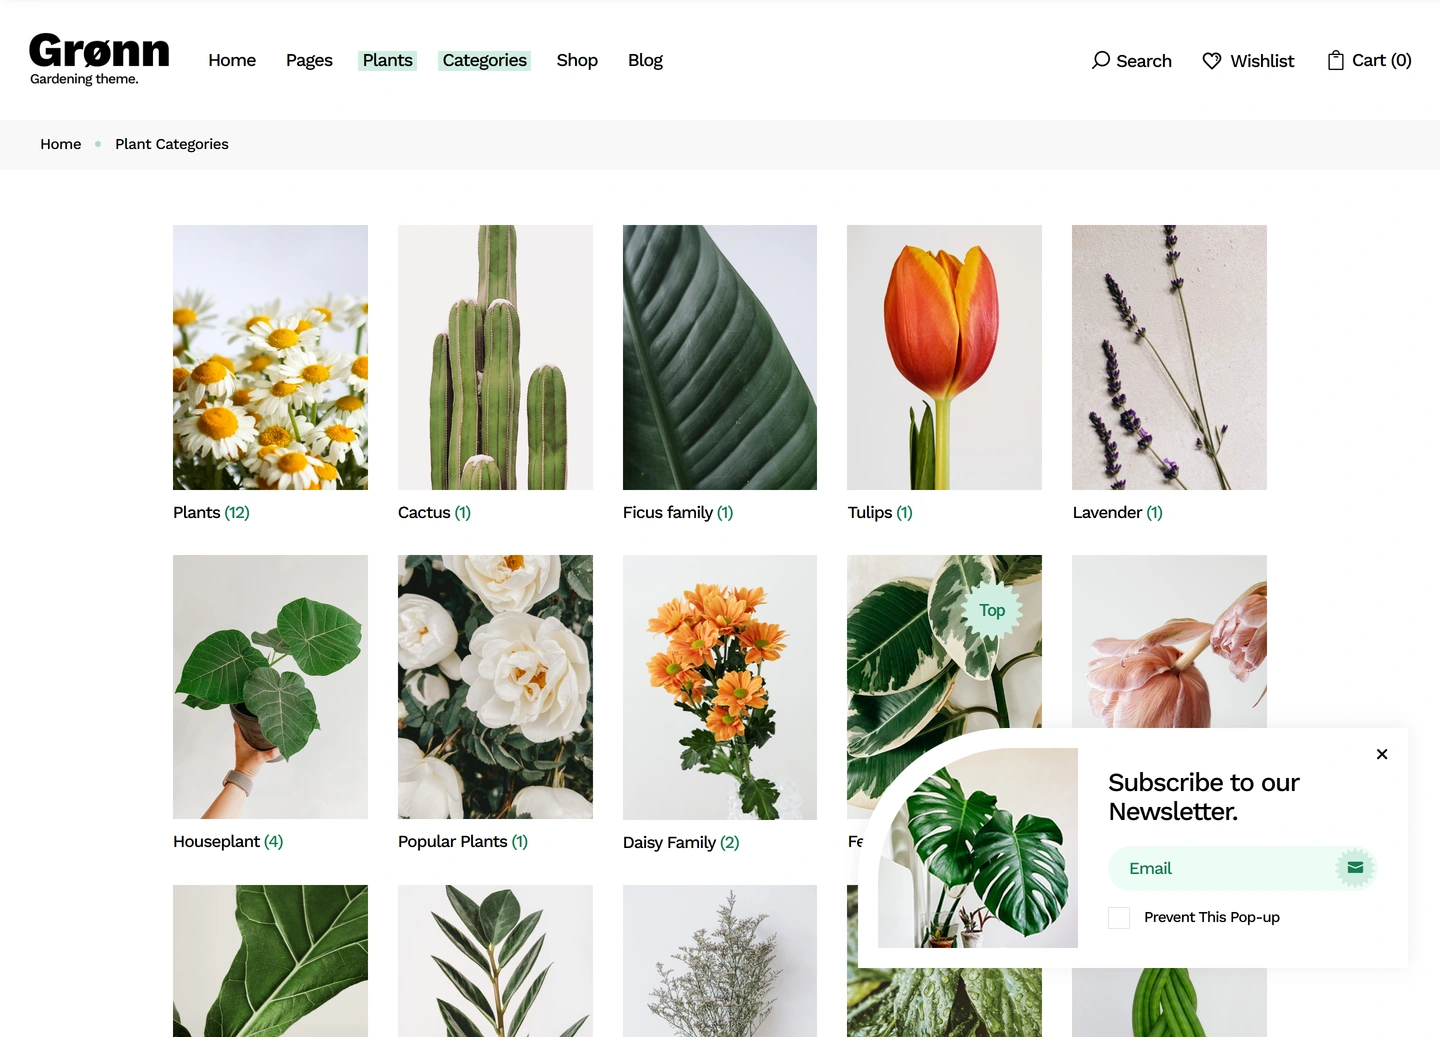Open the Popular Plants category link
1440x1037 pixels.
pyautogui.click(x=463, y=842)
